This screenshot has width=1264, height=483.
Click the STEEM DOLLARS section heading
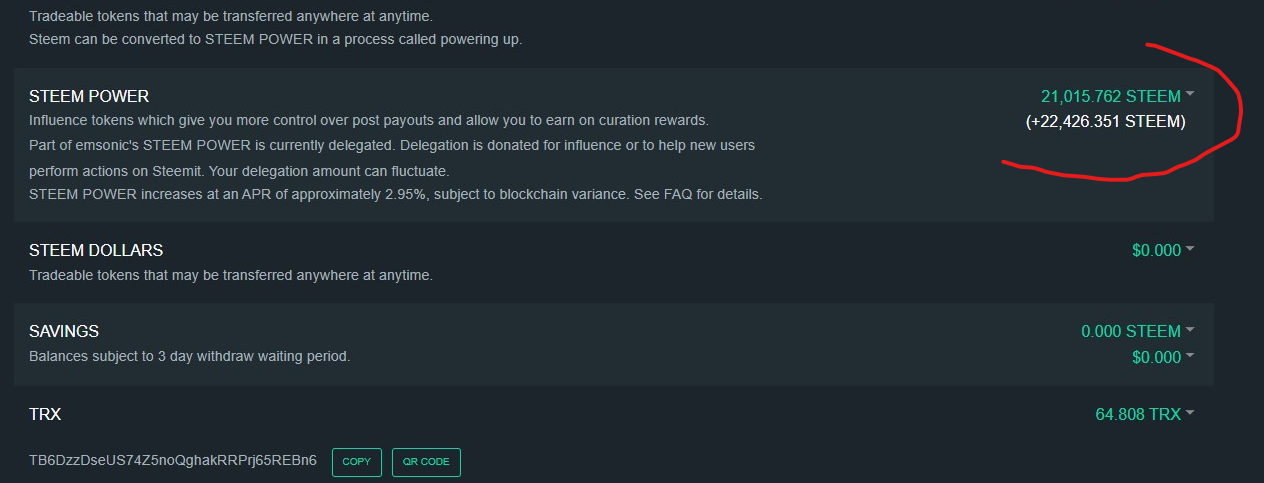[96, 250]
